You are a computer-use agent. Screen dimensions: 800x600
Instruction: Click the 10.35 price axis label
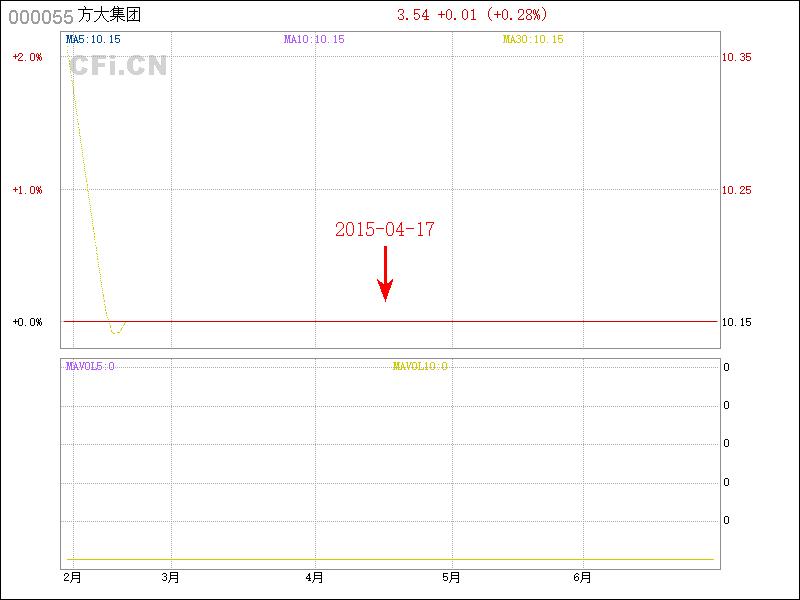(736, 57)
